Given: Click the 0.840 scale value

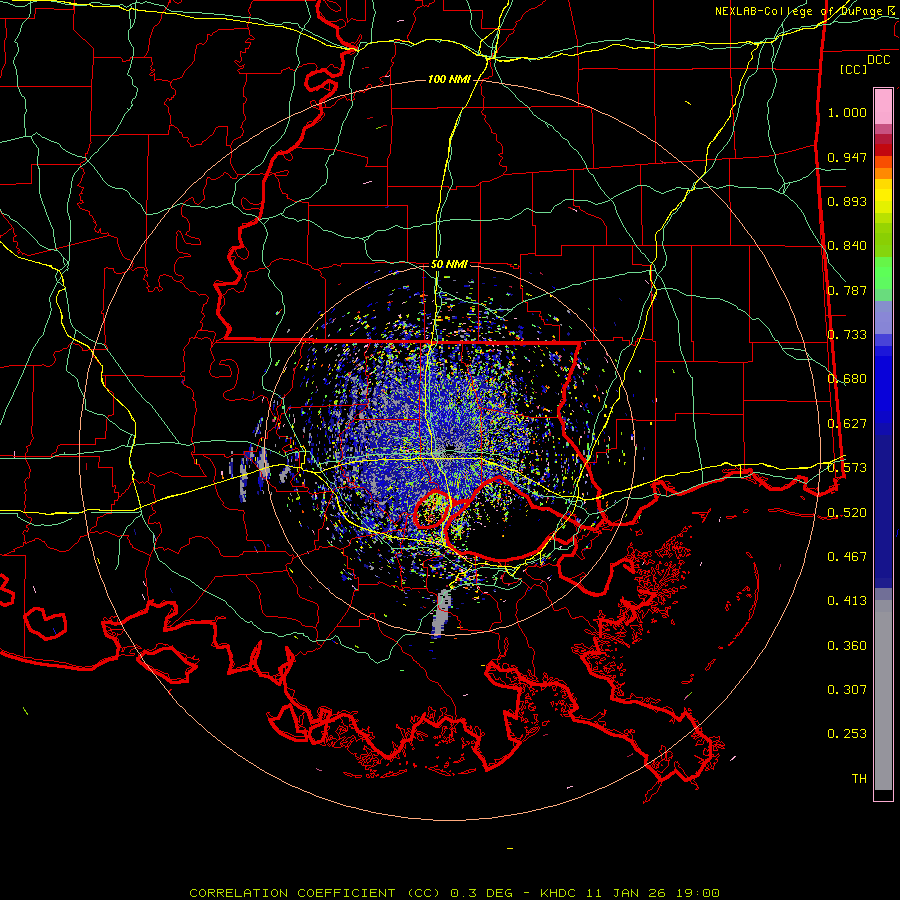Looking at the screenshot, I should coord(847,246).
